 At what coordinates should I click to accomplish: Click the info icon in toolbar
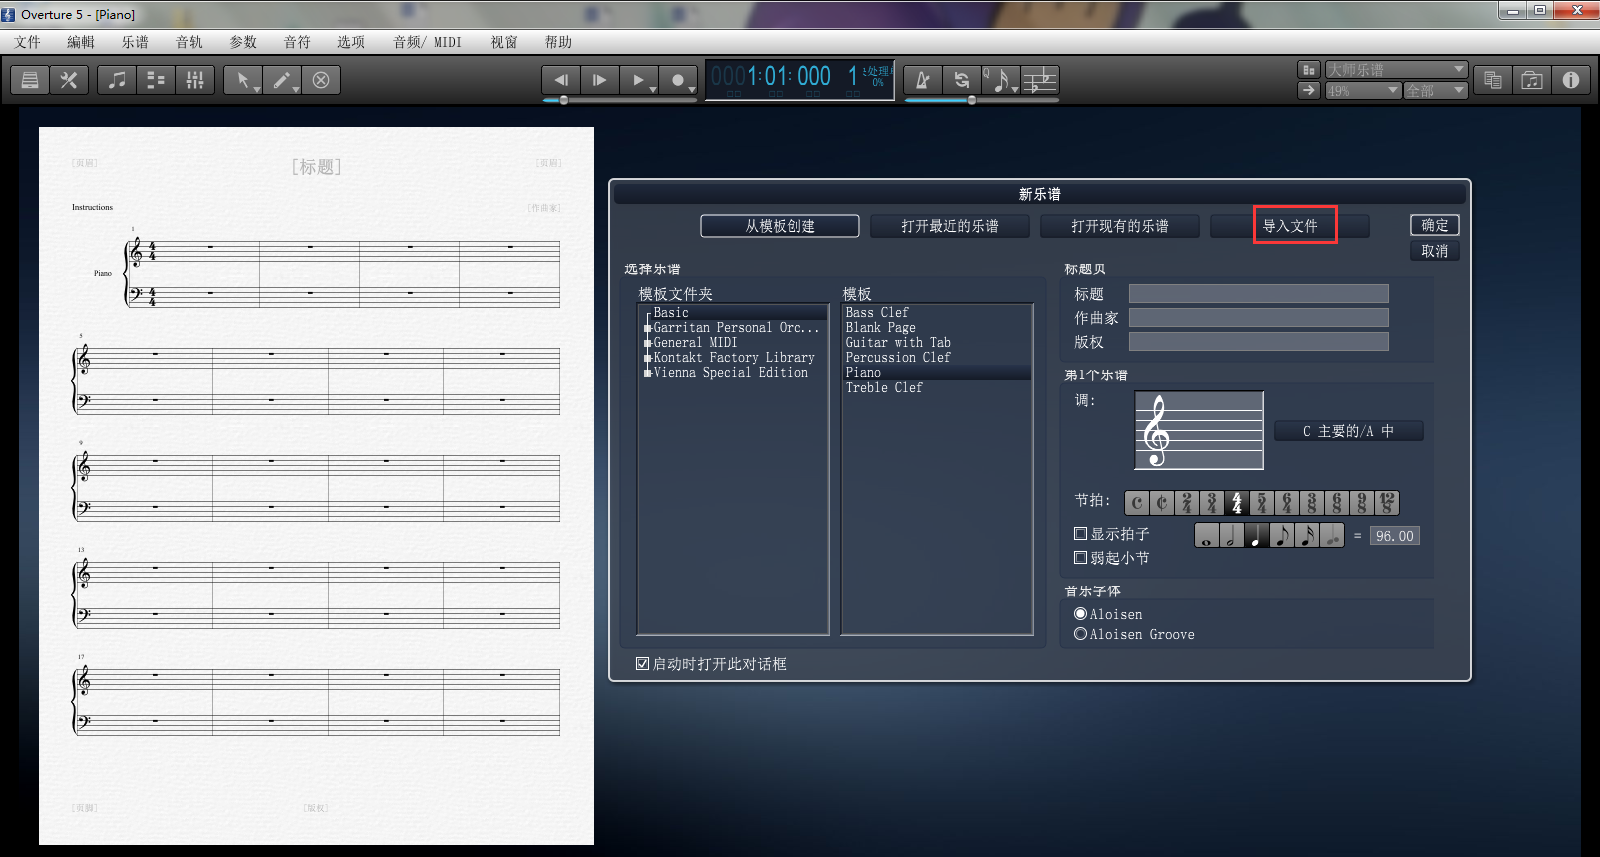[1571, 80]
